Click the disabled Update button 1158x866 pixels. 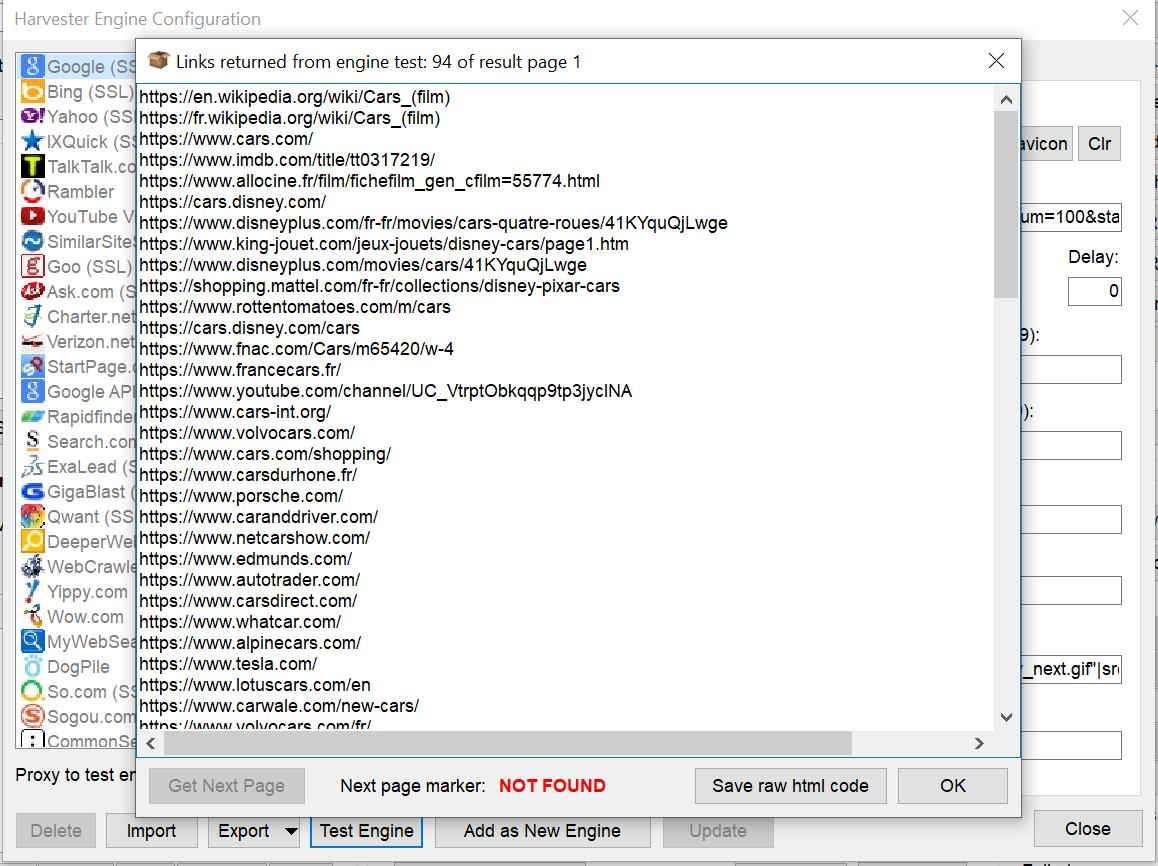click(718, 831)
